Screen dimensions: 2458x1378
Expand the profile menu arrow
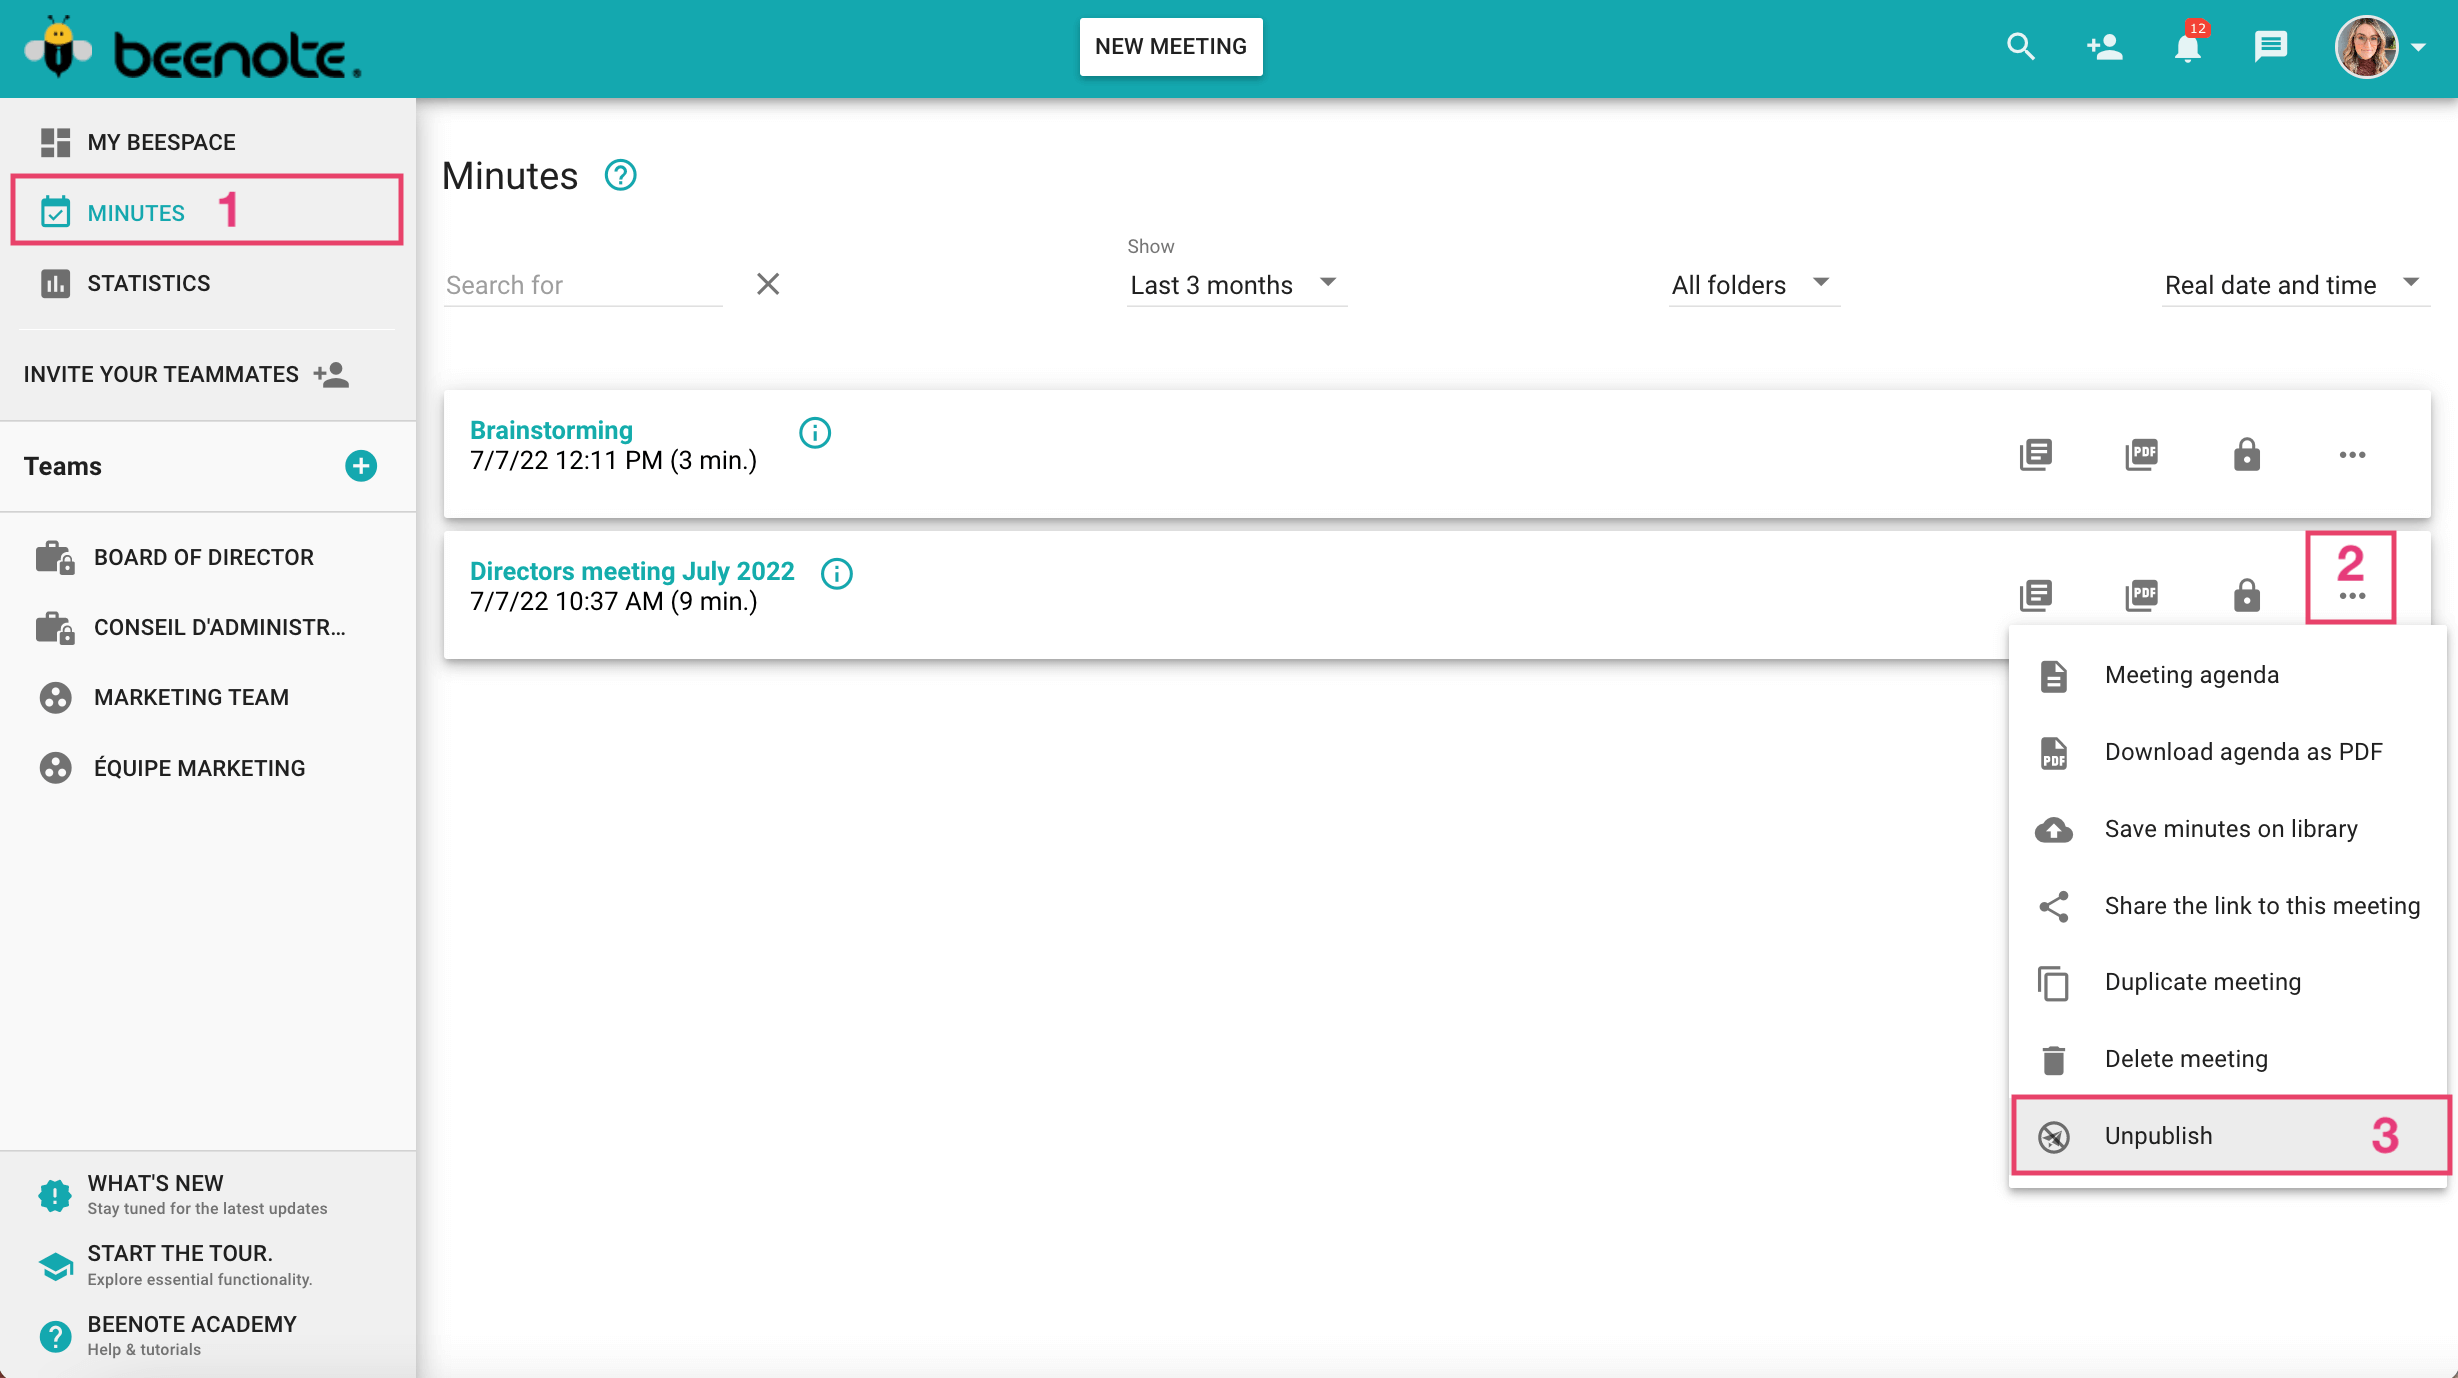[x=2419, y=47]
